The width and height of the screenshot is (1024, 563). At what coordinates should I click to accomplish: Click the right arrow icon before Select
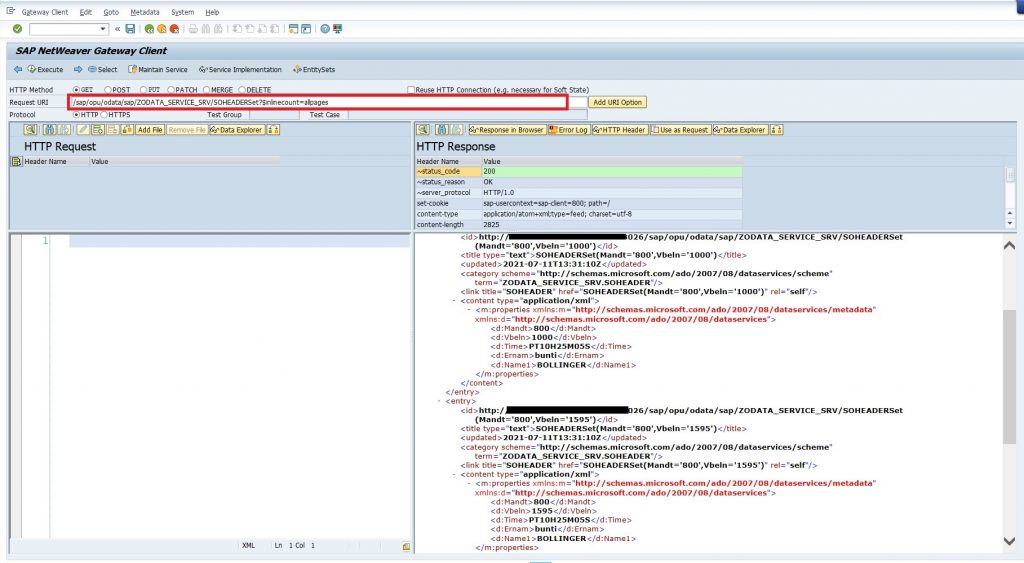(78, 69)
